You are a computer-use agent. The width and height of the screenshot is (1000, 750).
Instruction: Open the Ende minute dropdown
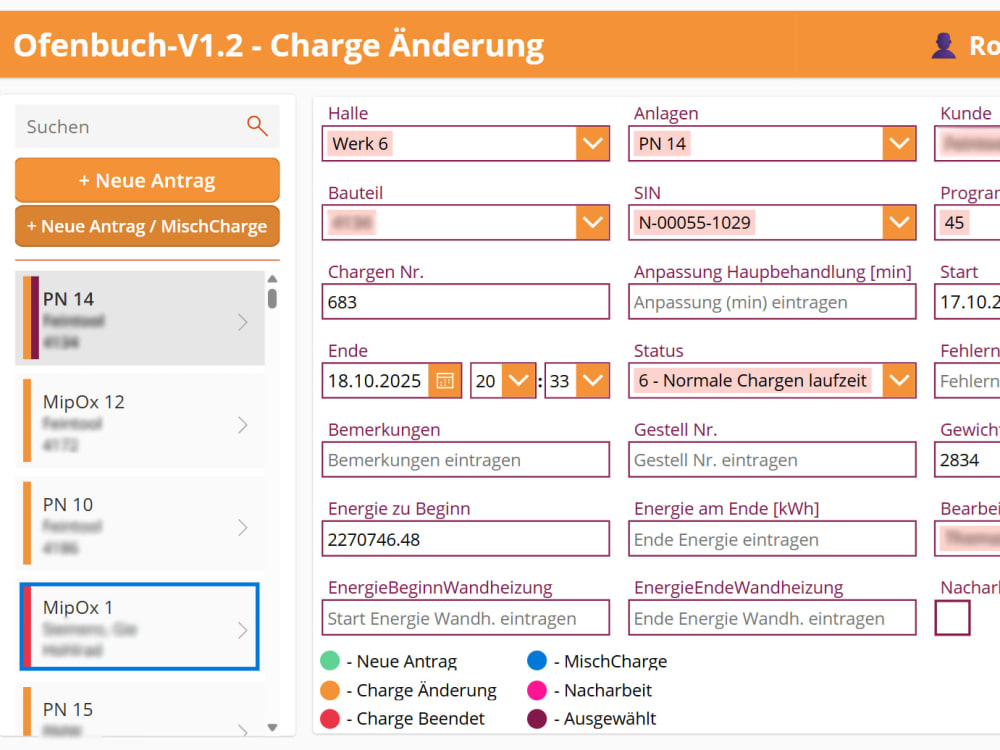pos(592,381)
